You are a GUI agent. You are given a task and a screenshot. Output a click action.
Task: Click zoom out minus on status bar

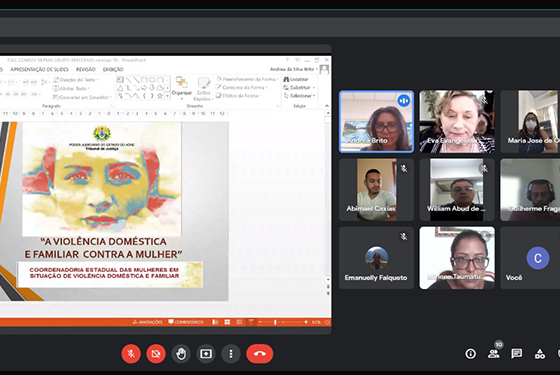[260, 322]
